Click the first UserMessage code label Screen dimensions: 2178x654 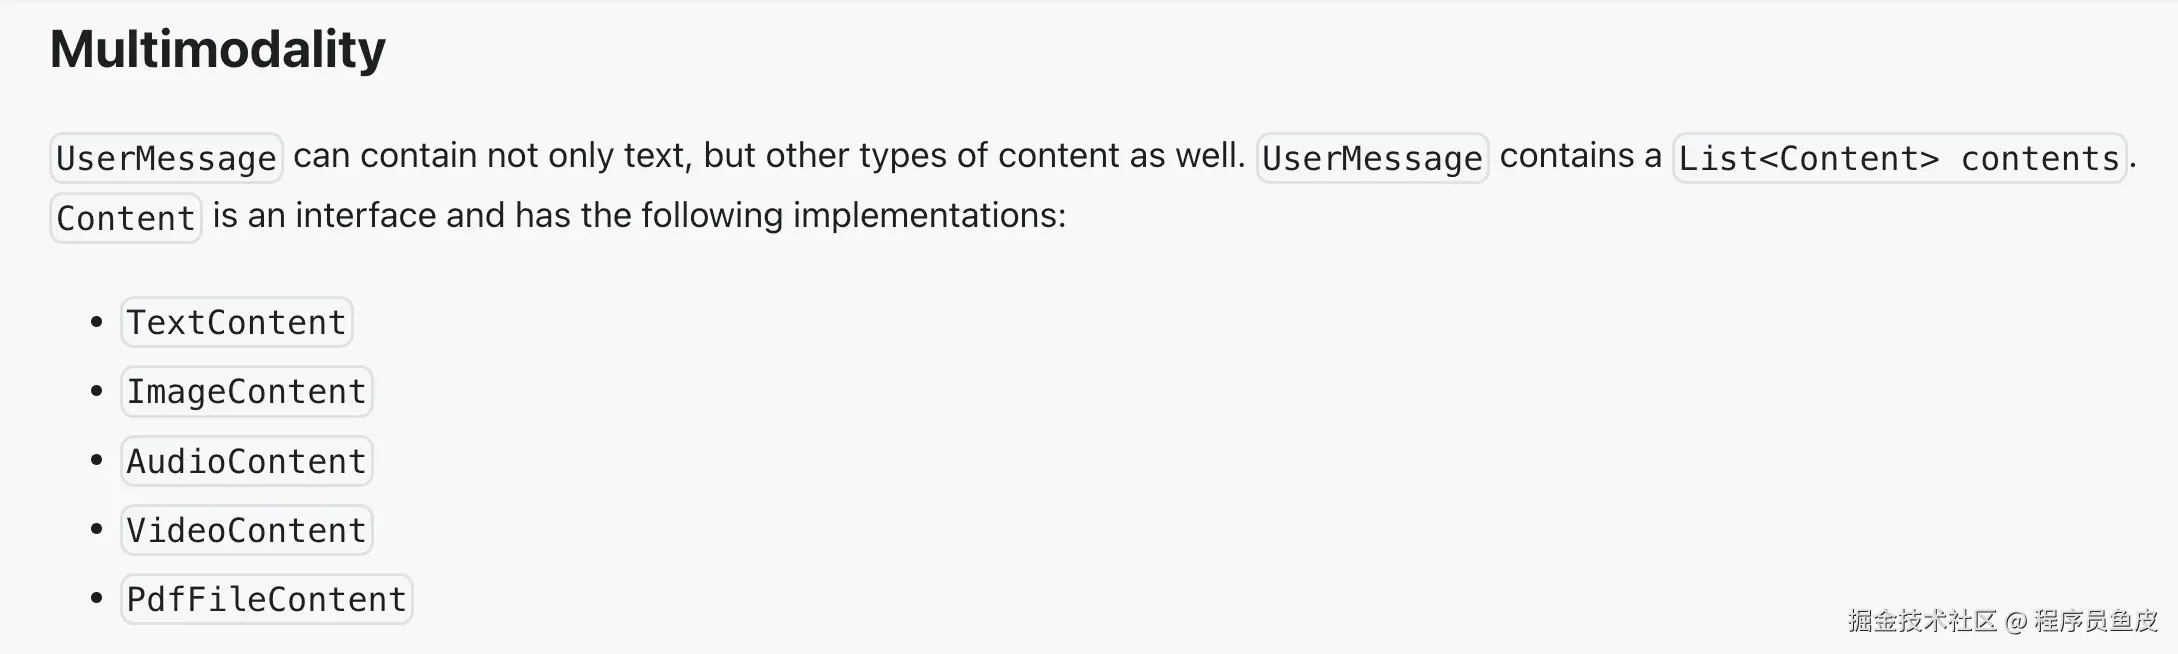pos(166,158)
